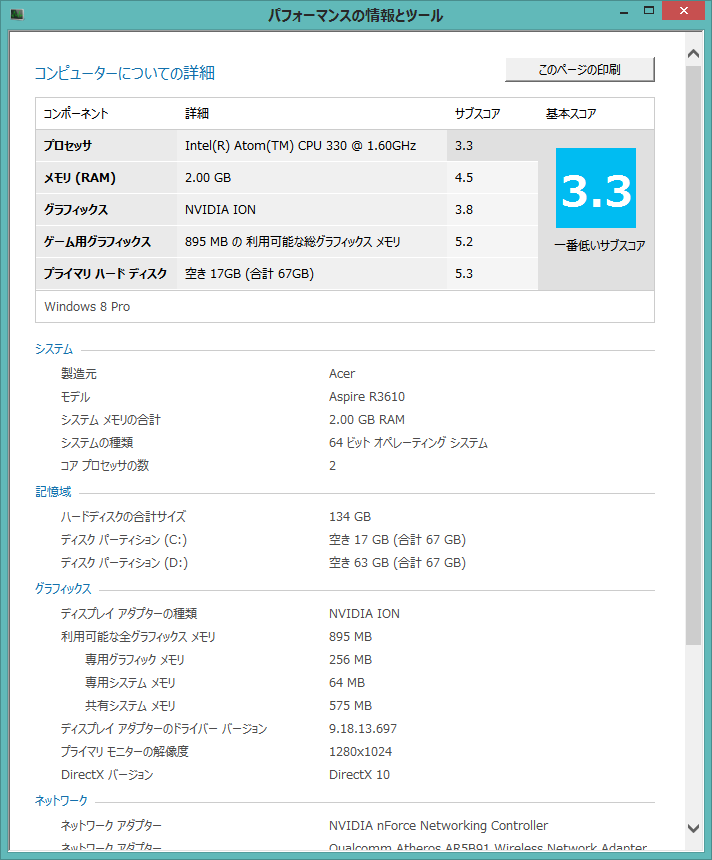Click the 895 MB total graphics memory
Viewport: 712px width, 860px height.
pyautogui.click(x=351, y=637)
